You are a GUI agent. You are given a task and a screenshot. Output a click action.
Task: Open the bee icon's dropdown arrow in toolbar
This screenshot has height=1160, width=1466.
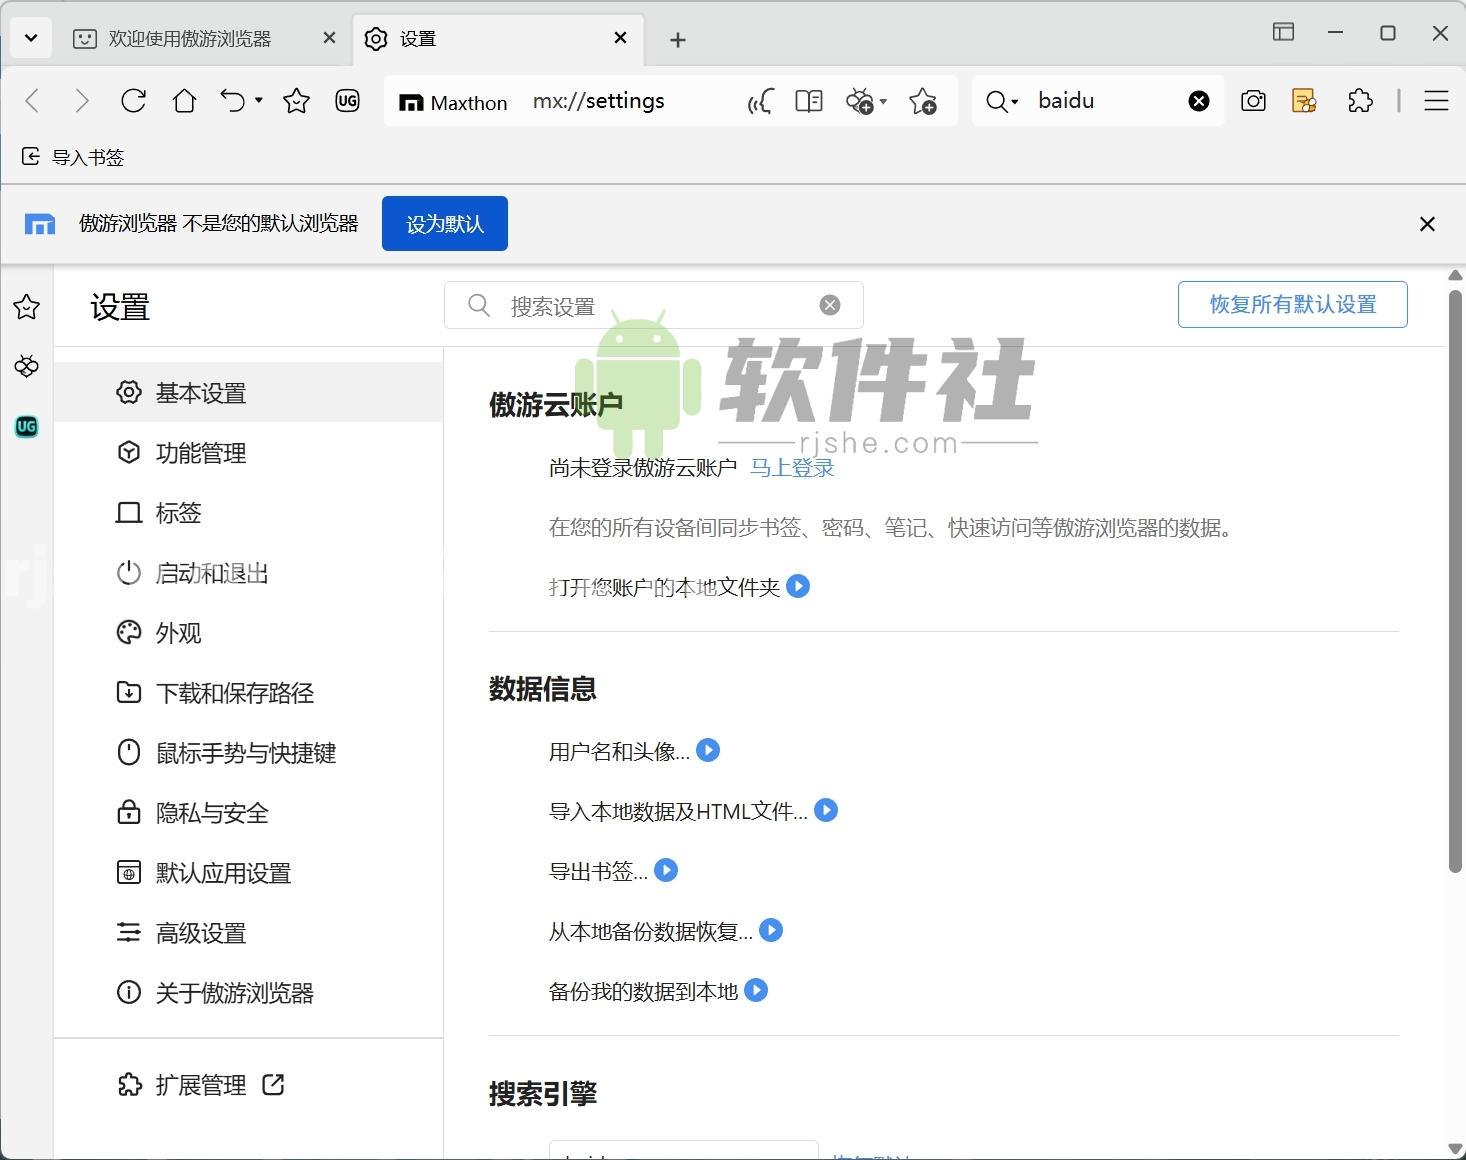point(884,101)
